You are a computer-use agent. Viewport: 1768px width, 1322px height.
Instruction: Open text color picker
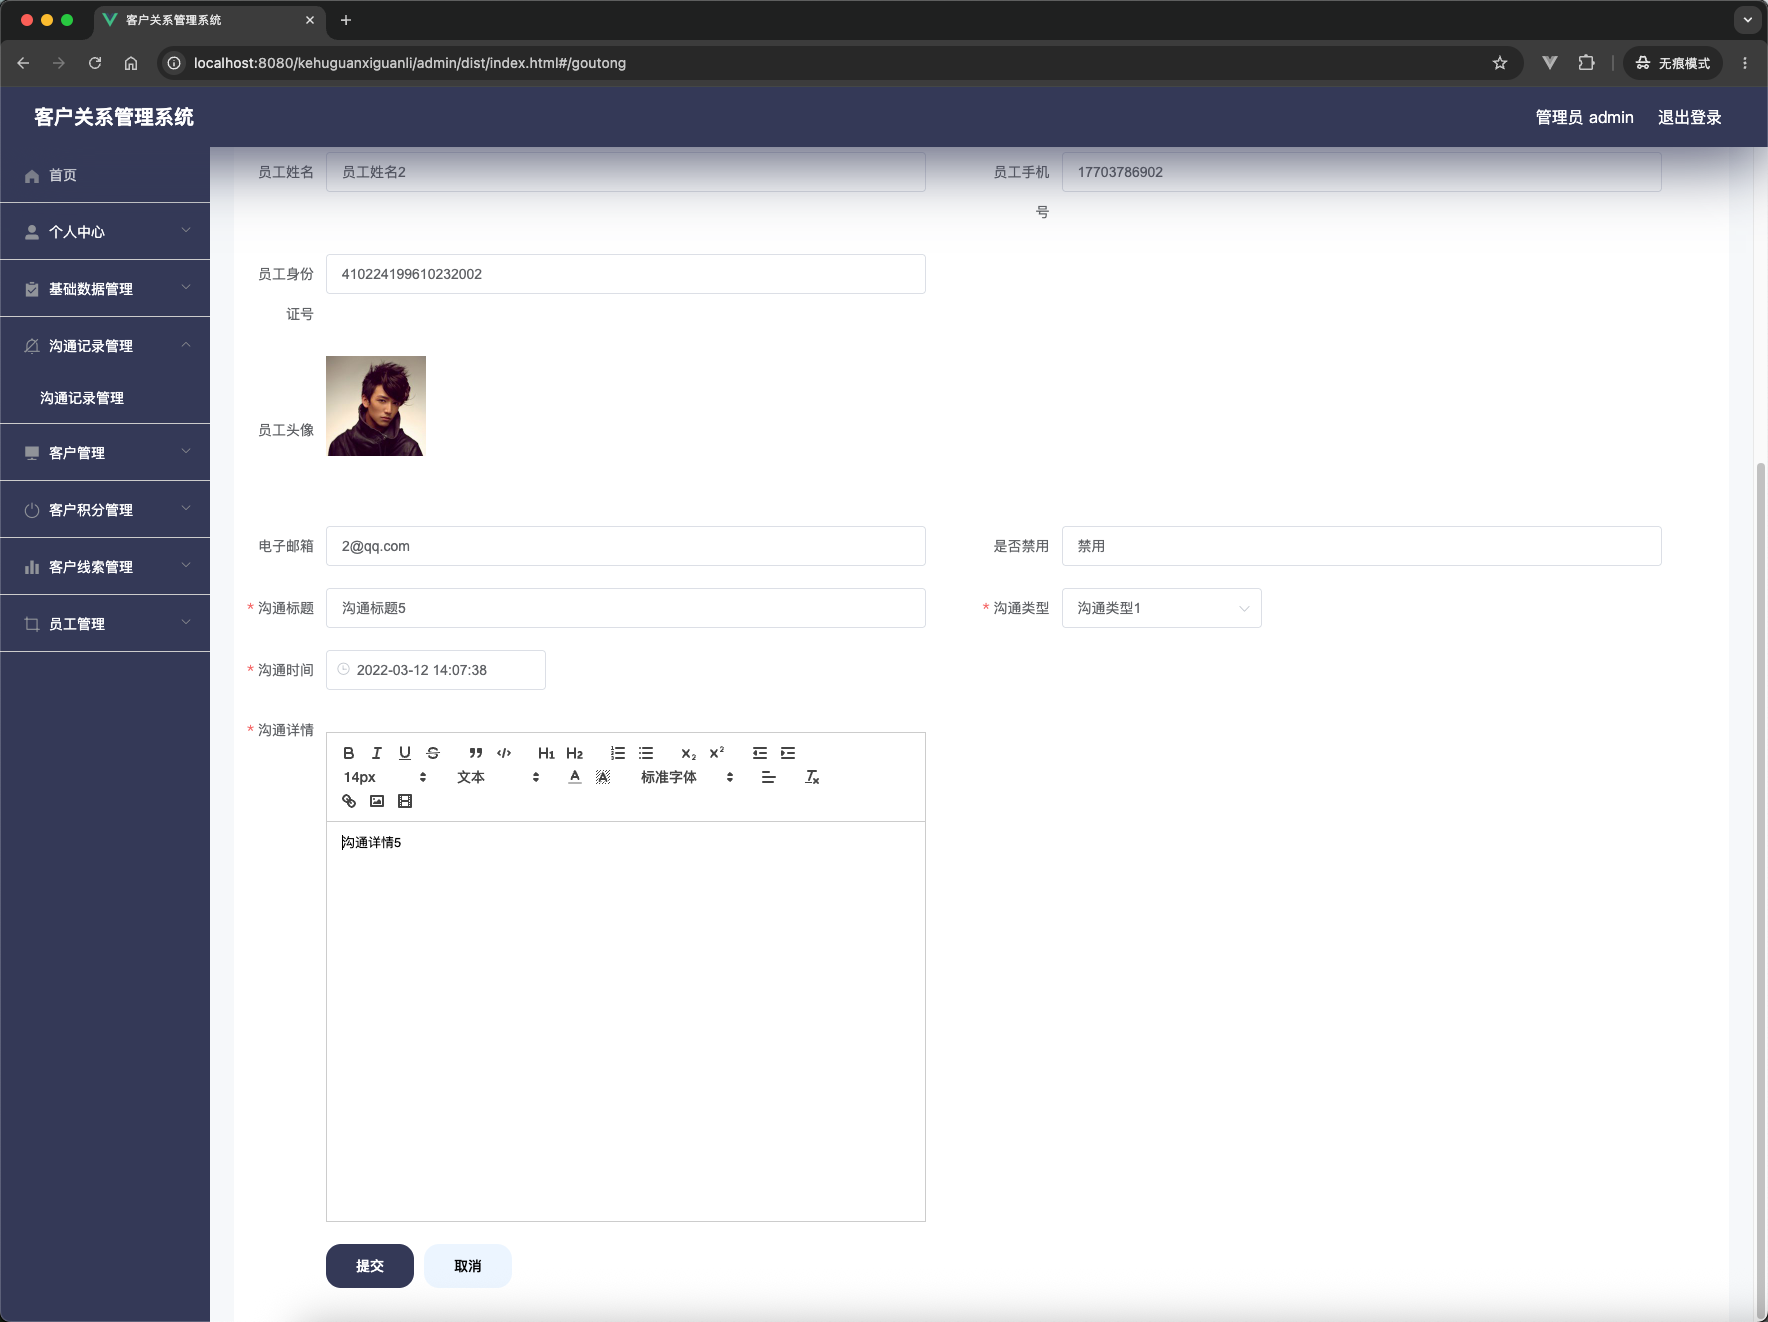pyautogui.click(x=575, y=777)
